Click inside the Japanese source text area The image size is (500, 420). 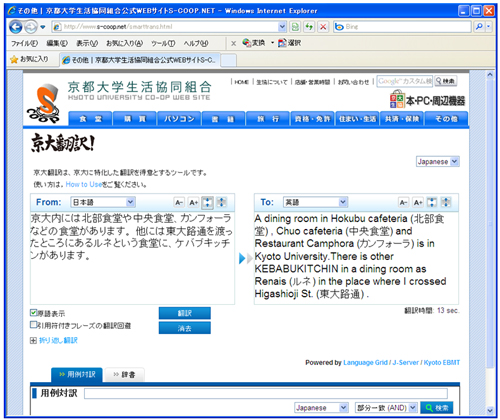tap(132, 258)
